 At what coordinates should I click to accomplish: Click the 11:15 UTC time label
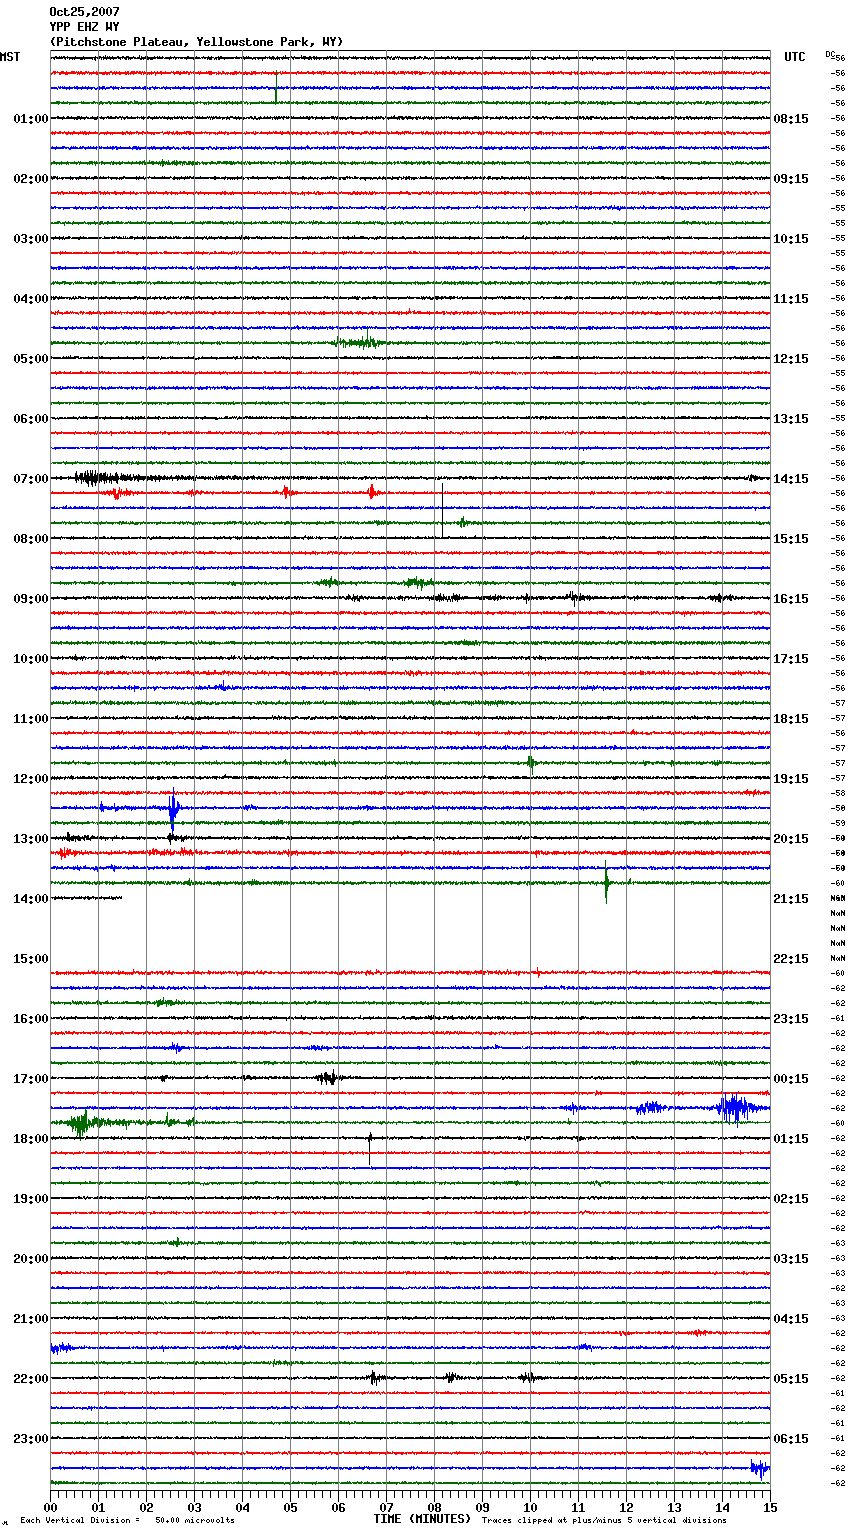(791, 299)
